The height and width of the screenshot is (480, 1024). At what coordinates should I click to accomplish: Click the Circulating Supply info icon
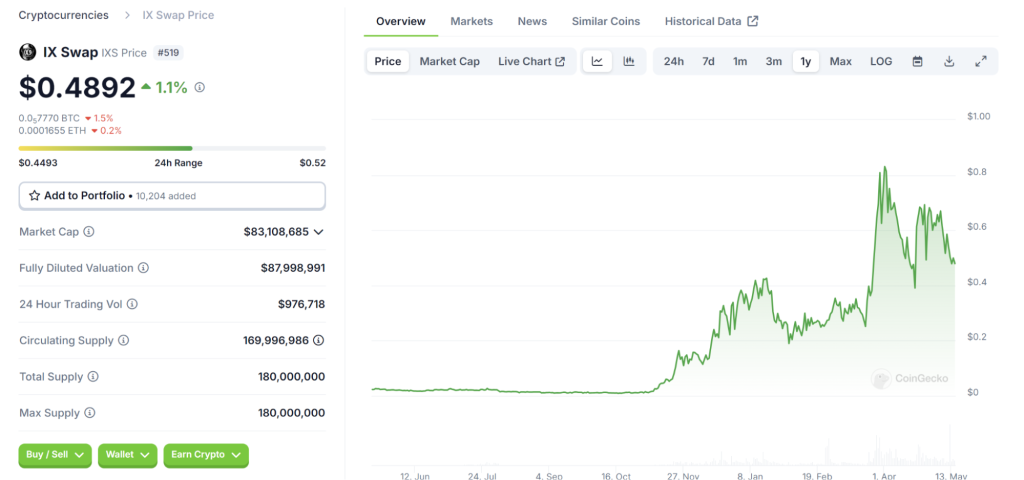coord(124,341)
